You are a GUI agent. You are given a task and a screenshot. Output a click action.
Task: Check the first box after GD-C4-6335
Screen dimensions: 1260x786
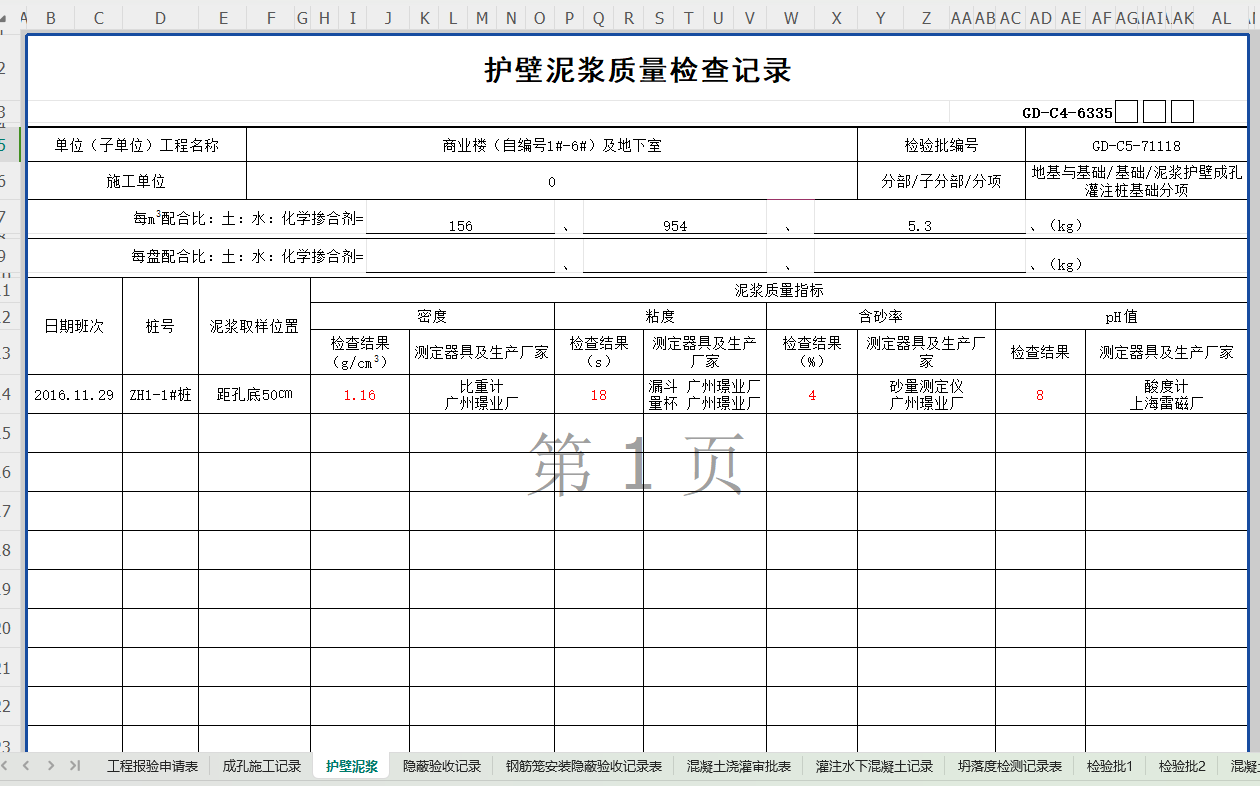(x=1126, y=112)
